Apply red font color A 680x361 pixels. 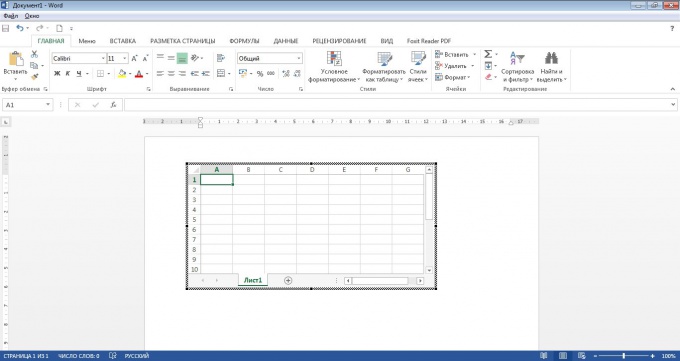click(139, 74)
